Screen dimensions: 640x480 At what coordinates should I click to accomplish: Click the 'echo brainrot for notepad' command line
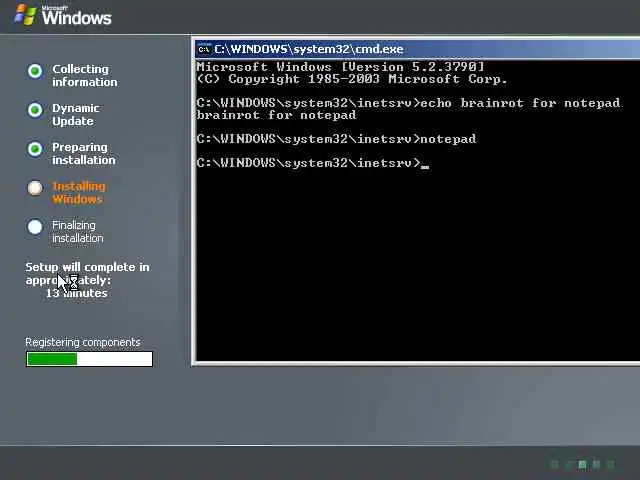(409, 103)
